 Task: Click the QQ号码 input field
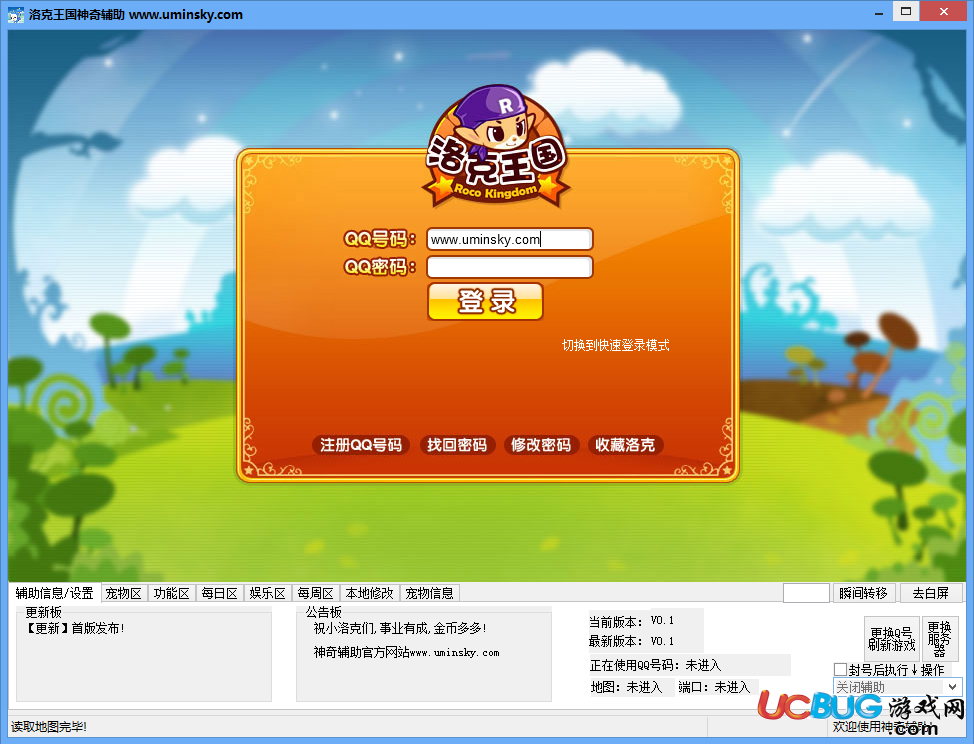(x=509, y=239)
